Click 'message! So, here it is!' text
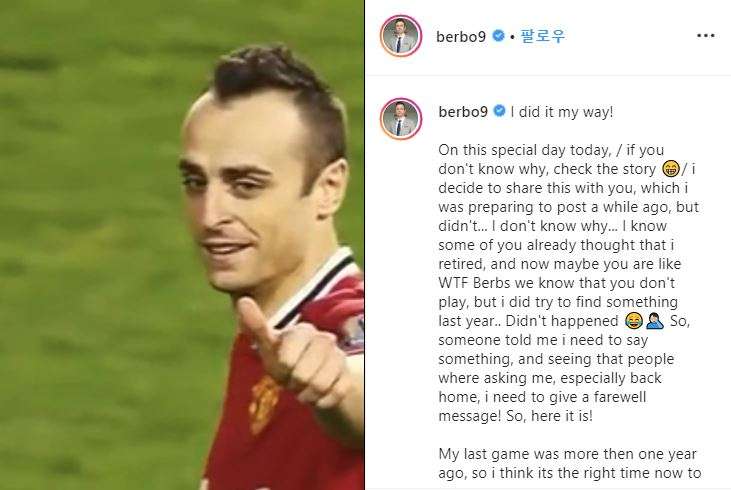The image size is (731, 490). (516, 415)
